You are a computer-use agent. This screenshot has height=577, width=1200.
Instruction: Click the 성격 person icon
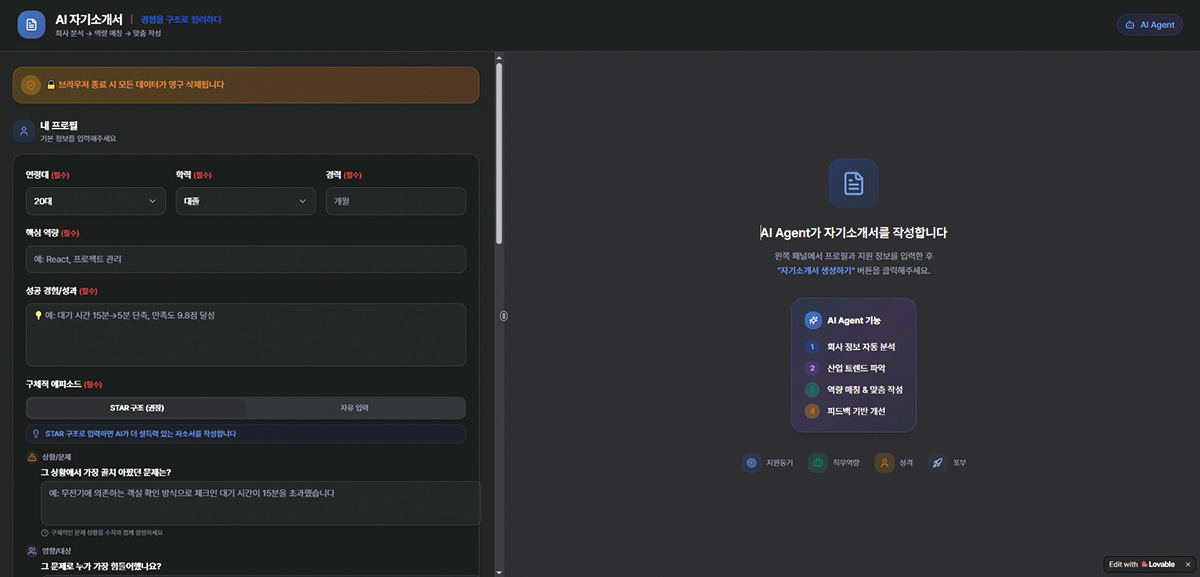pyautogui.click(x=884, y=463)
